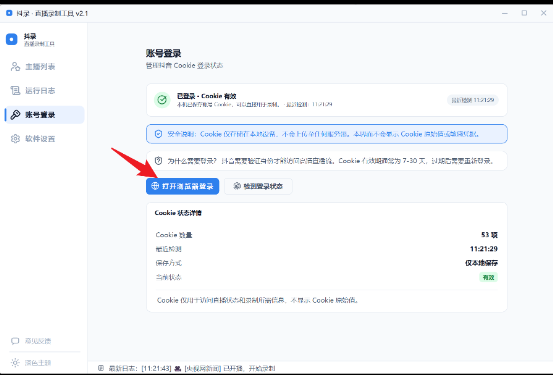The height and width of the screenshot is (375, 553).
Task: Click the 账号登录 page heading
Action: pyautogui.click(x=164, y=53)
